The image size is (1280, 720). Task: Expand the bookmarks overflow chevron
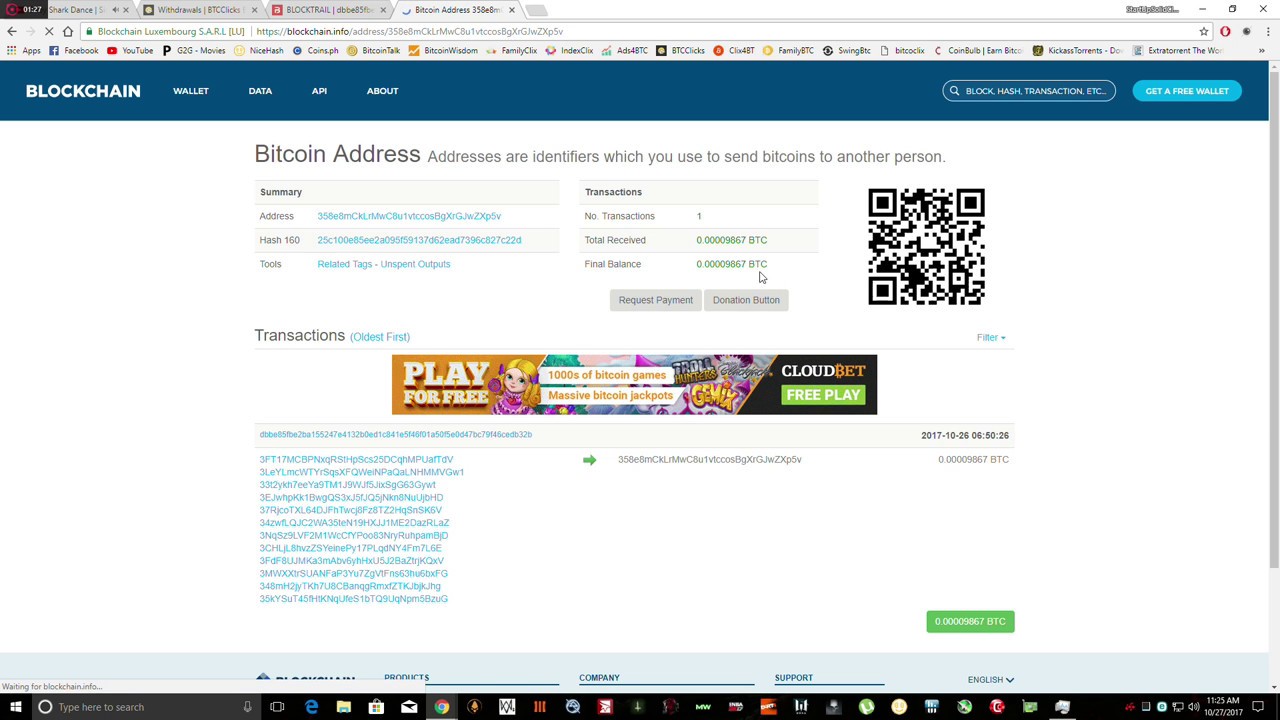[1262, 51]
